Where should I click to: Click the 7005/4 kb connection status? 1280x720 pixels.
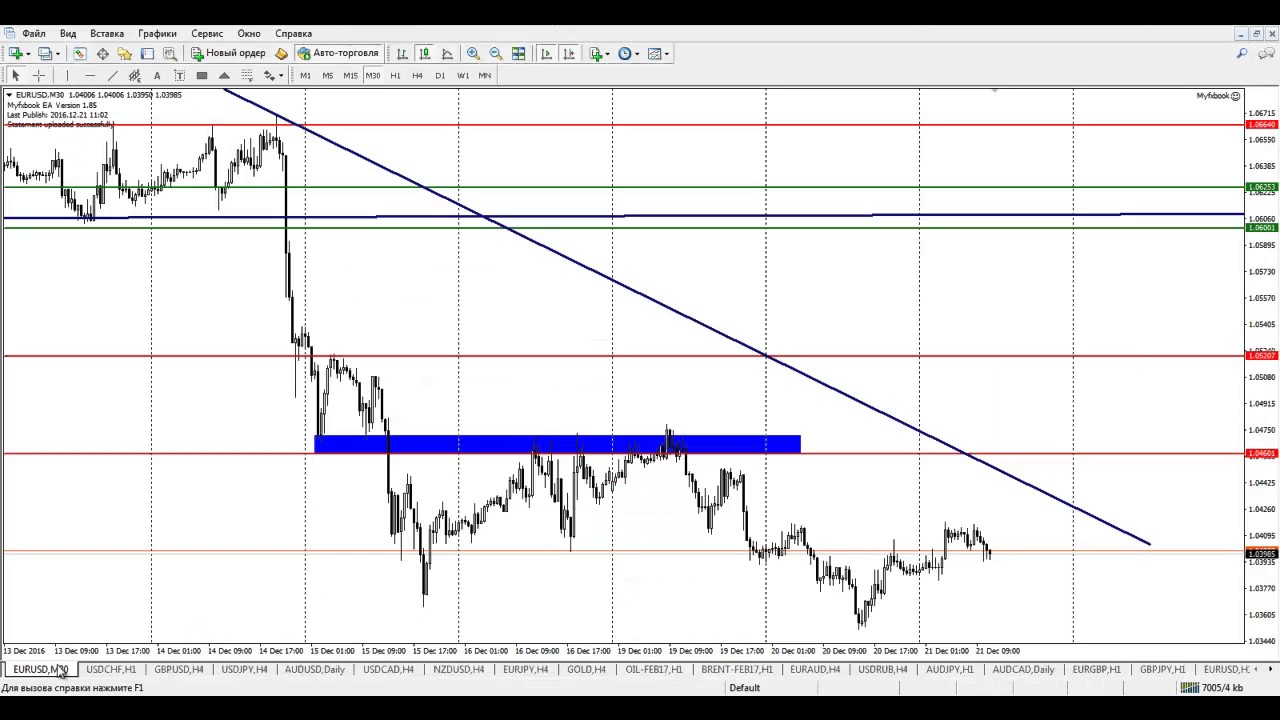pos(1212,688)
